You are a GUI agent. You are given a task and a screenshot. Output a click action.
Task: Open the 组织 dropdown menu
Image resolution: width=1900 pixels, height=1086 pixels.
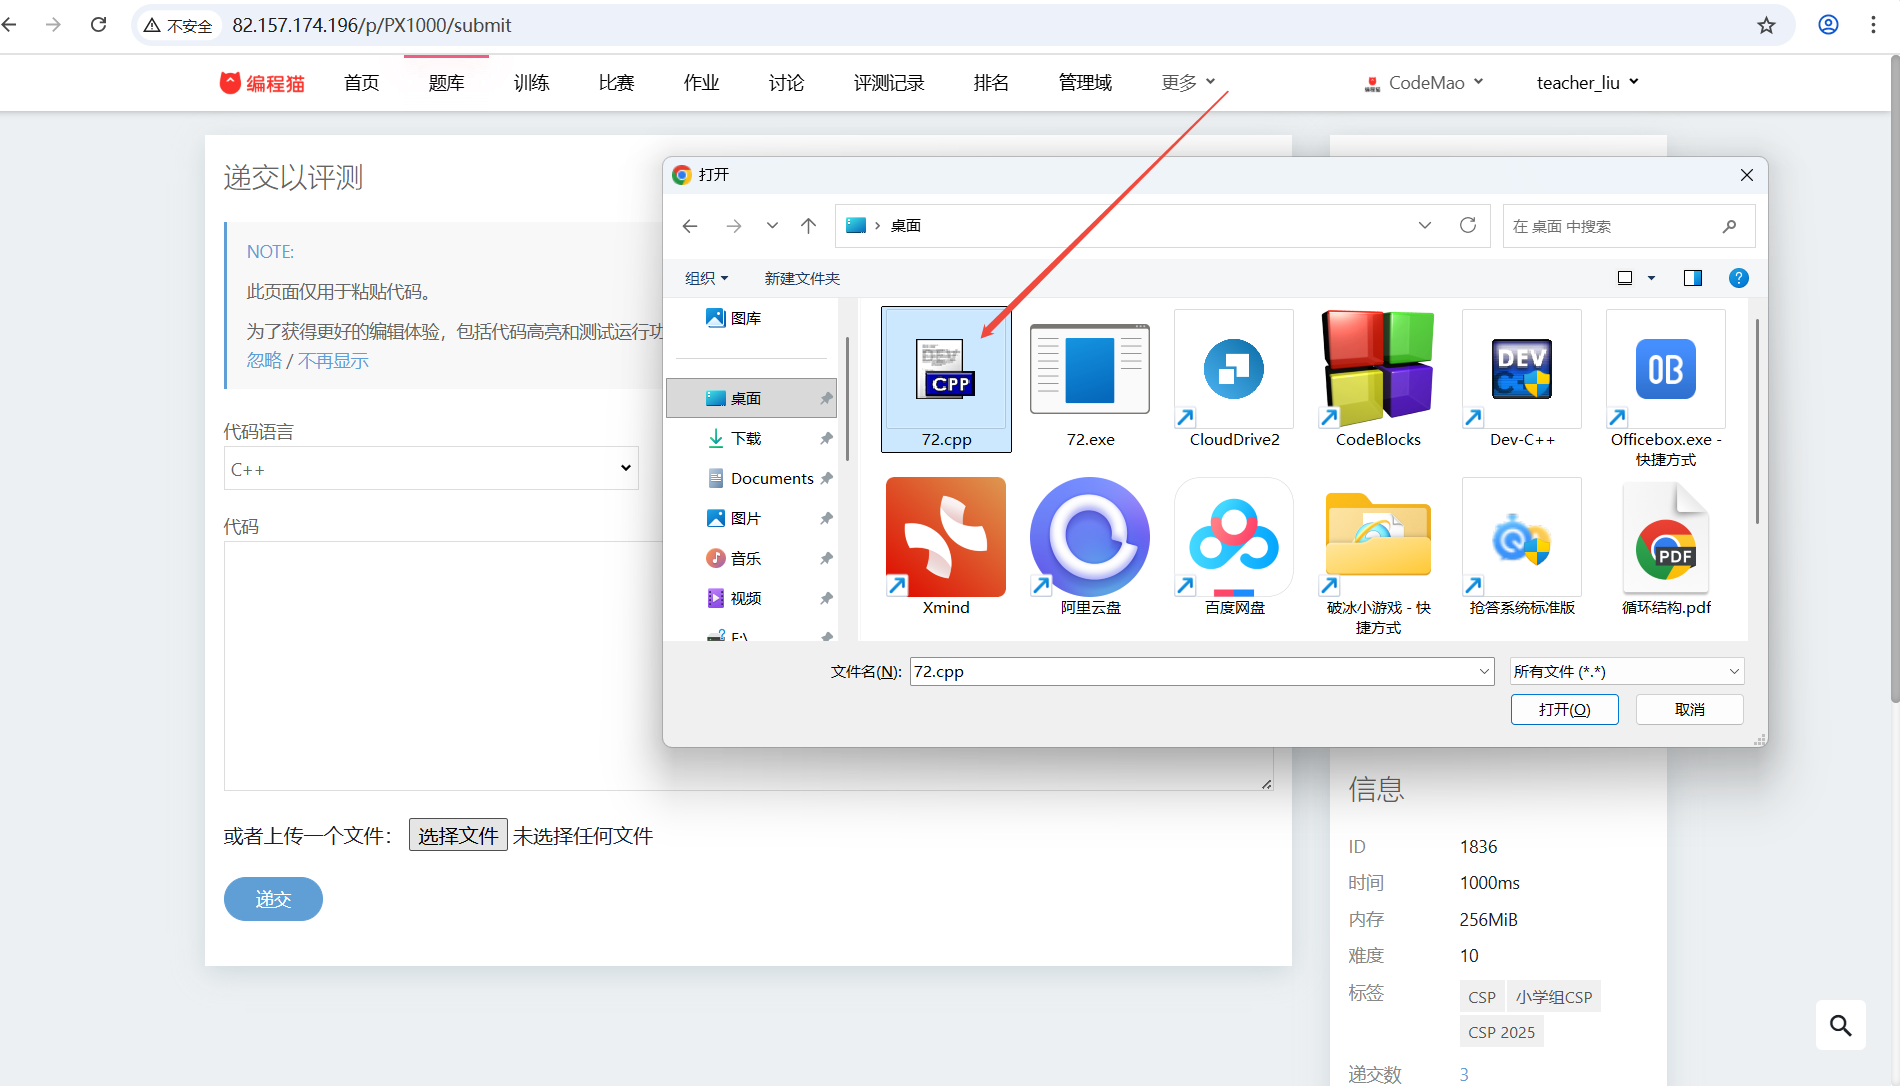click(x=706, y=278)
